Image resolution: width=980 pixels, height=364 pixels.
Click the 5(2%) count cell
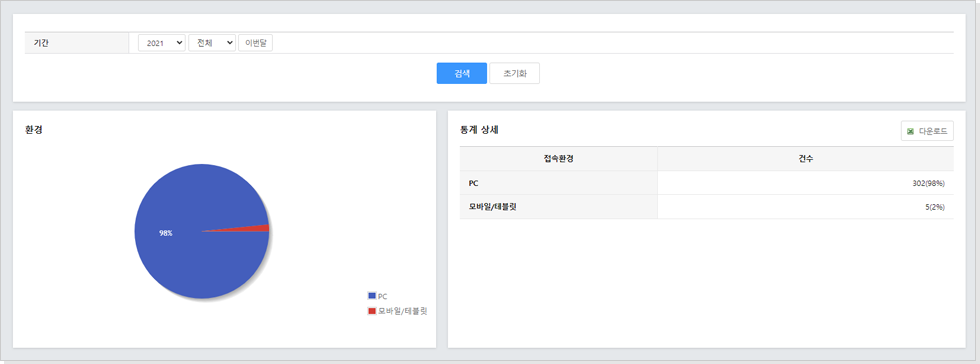point(935,207)
